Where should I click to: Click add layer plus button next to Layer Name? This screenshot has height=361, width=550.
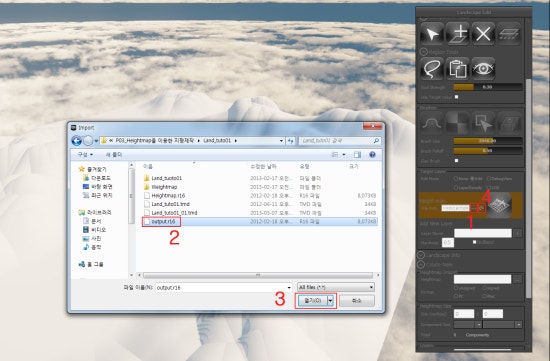point(517,233)
